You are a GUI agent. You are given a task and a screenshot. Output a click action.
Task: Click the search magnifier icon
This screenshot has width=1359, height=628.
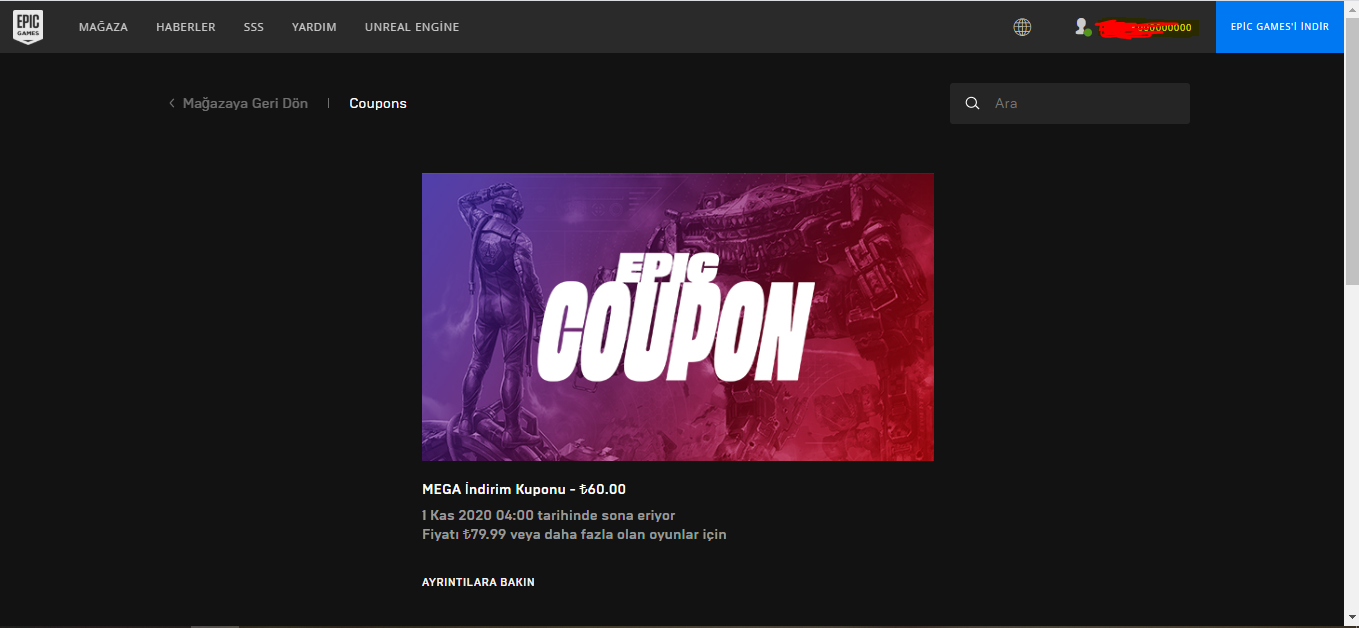tap(972, 103)
